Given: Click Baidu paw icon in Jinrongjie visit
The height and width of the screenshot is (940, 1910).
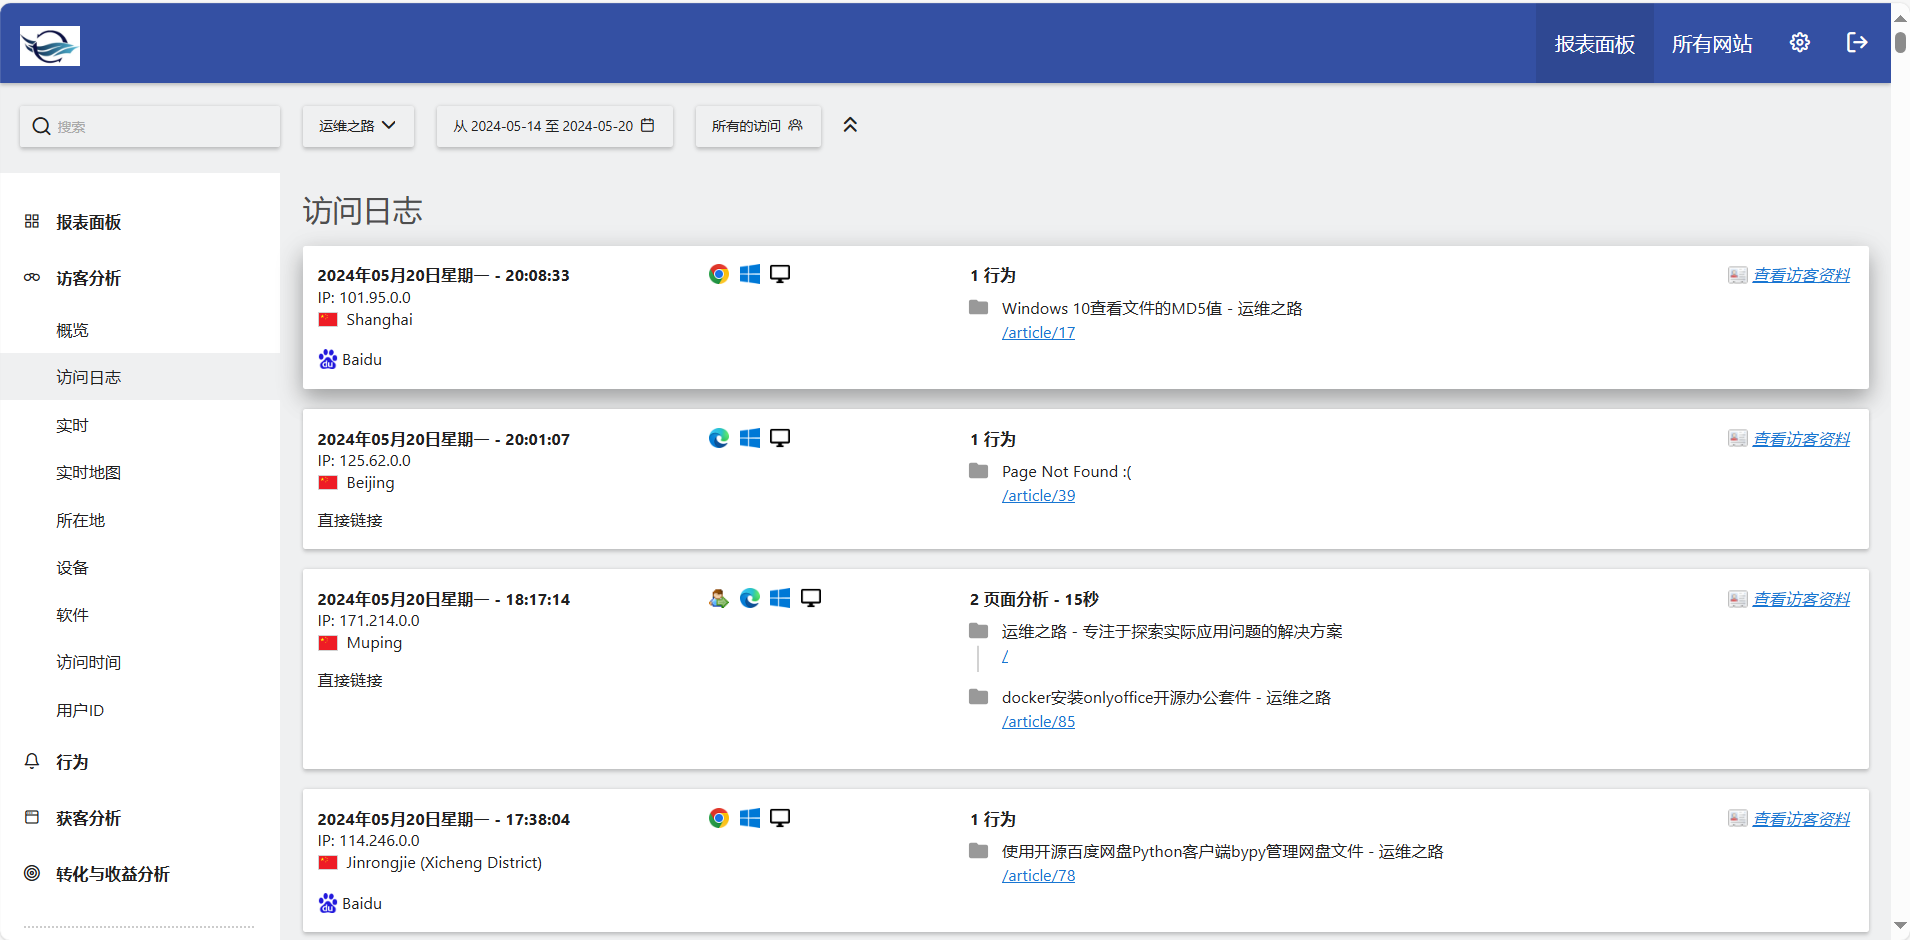Looking at the screenshot, I should coord(328,903).
